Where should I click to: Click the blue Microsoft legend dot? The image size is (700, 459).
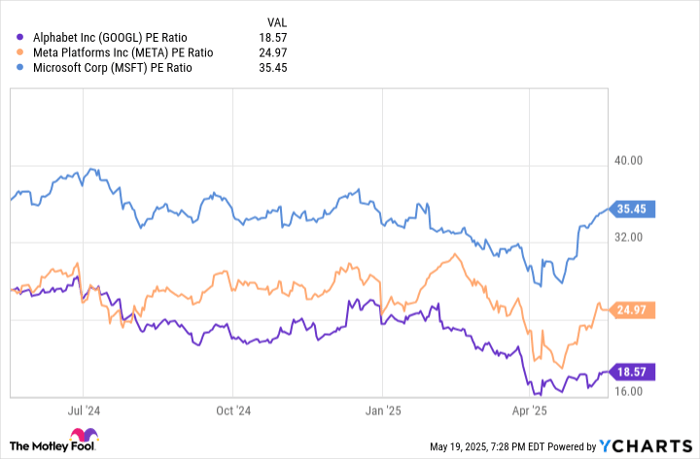pos(22,68)
